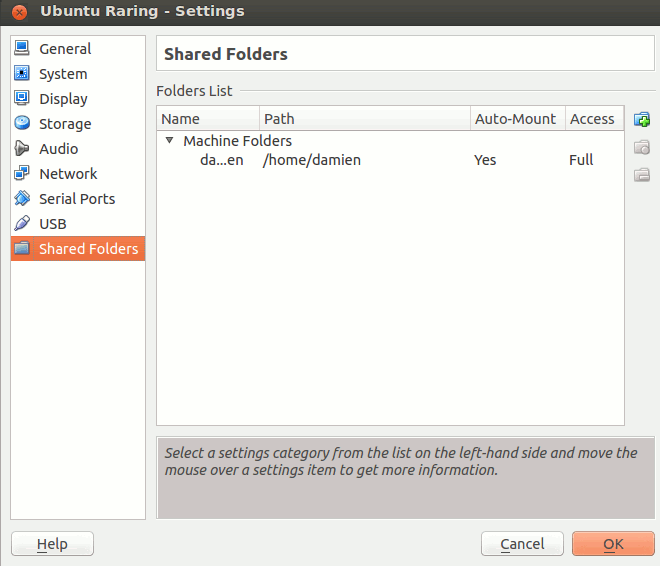The height and width of the screenshot is (566, 660).
Task: Open Serial Ports settings
Action: (77, 199)
